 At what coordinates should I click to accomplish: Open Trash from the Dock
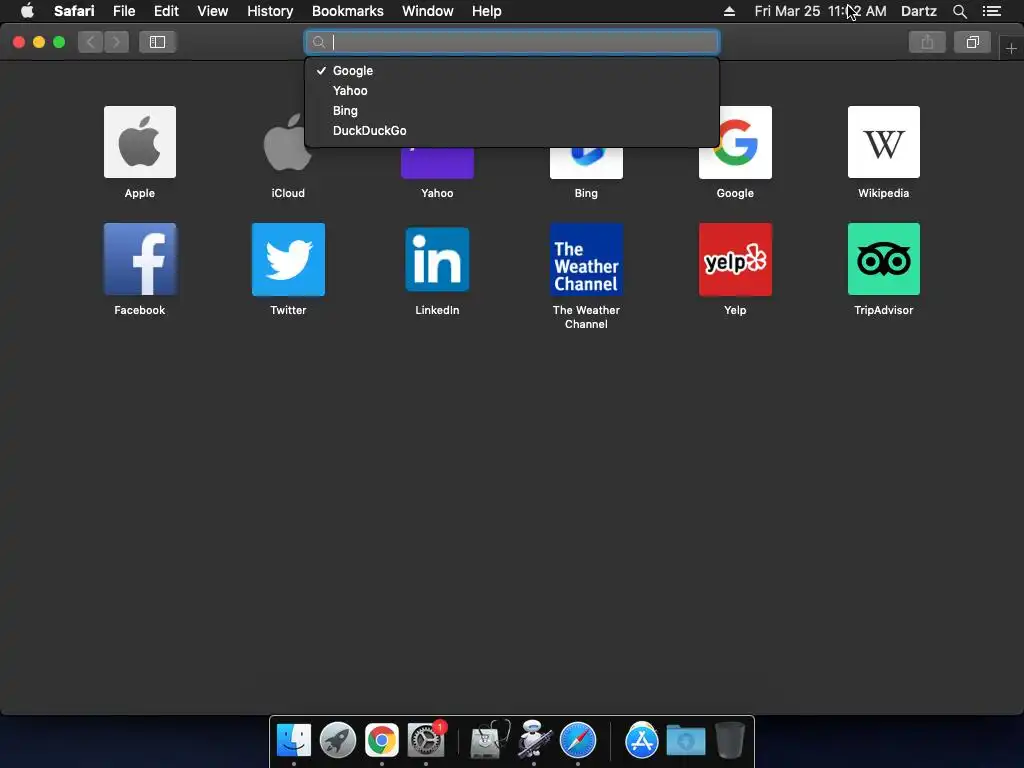[x=729, y=740]
